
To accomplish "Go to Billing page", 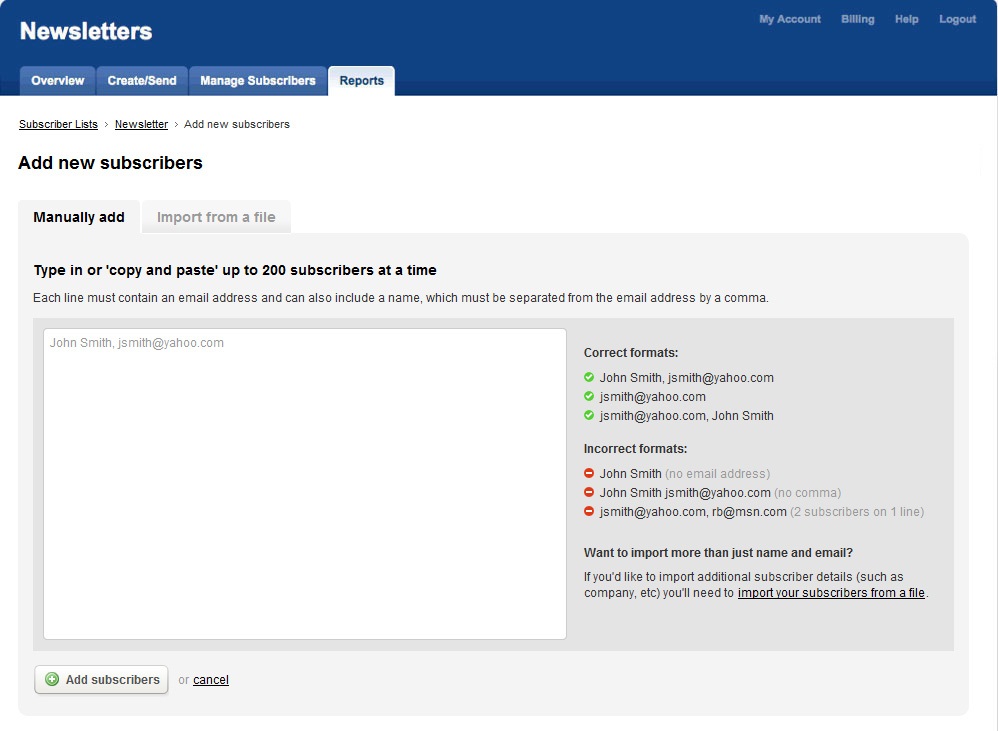I will tap(857, 19).
